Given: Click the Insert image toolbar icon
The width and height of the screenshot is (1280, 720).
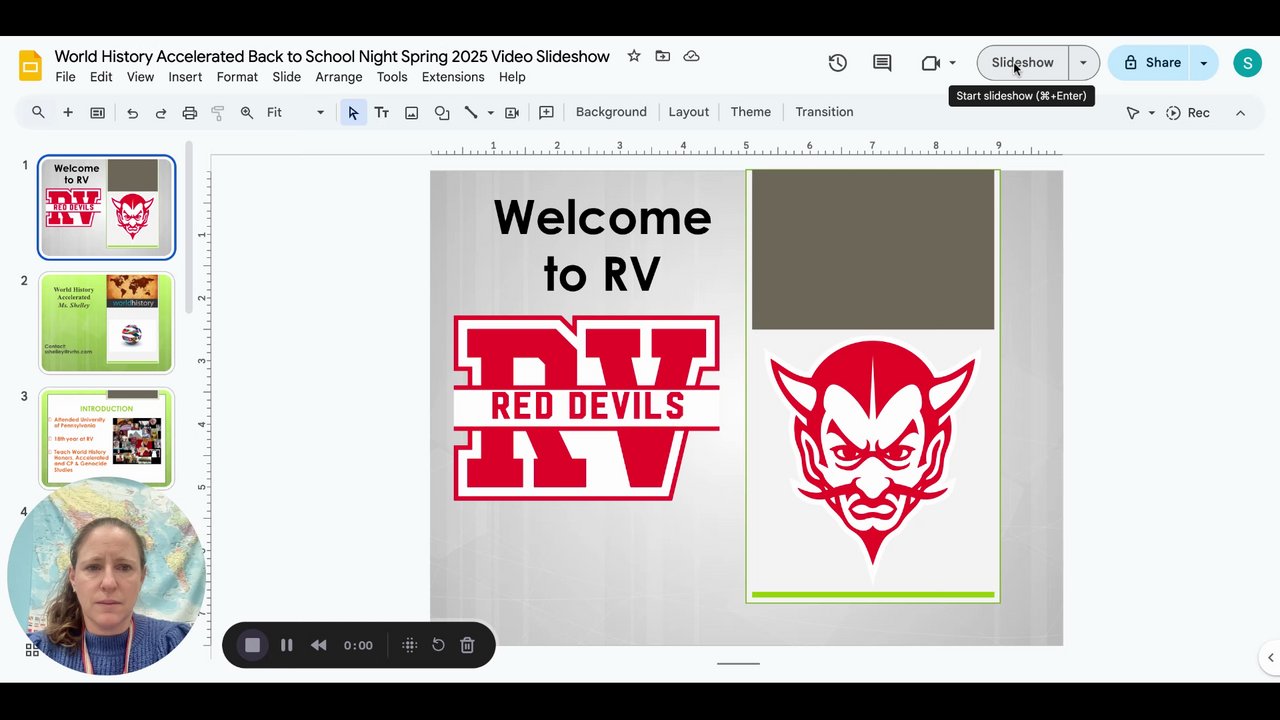Looking at the screenshot, I should pos(411,113).
